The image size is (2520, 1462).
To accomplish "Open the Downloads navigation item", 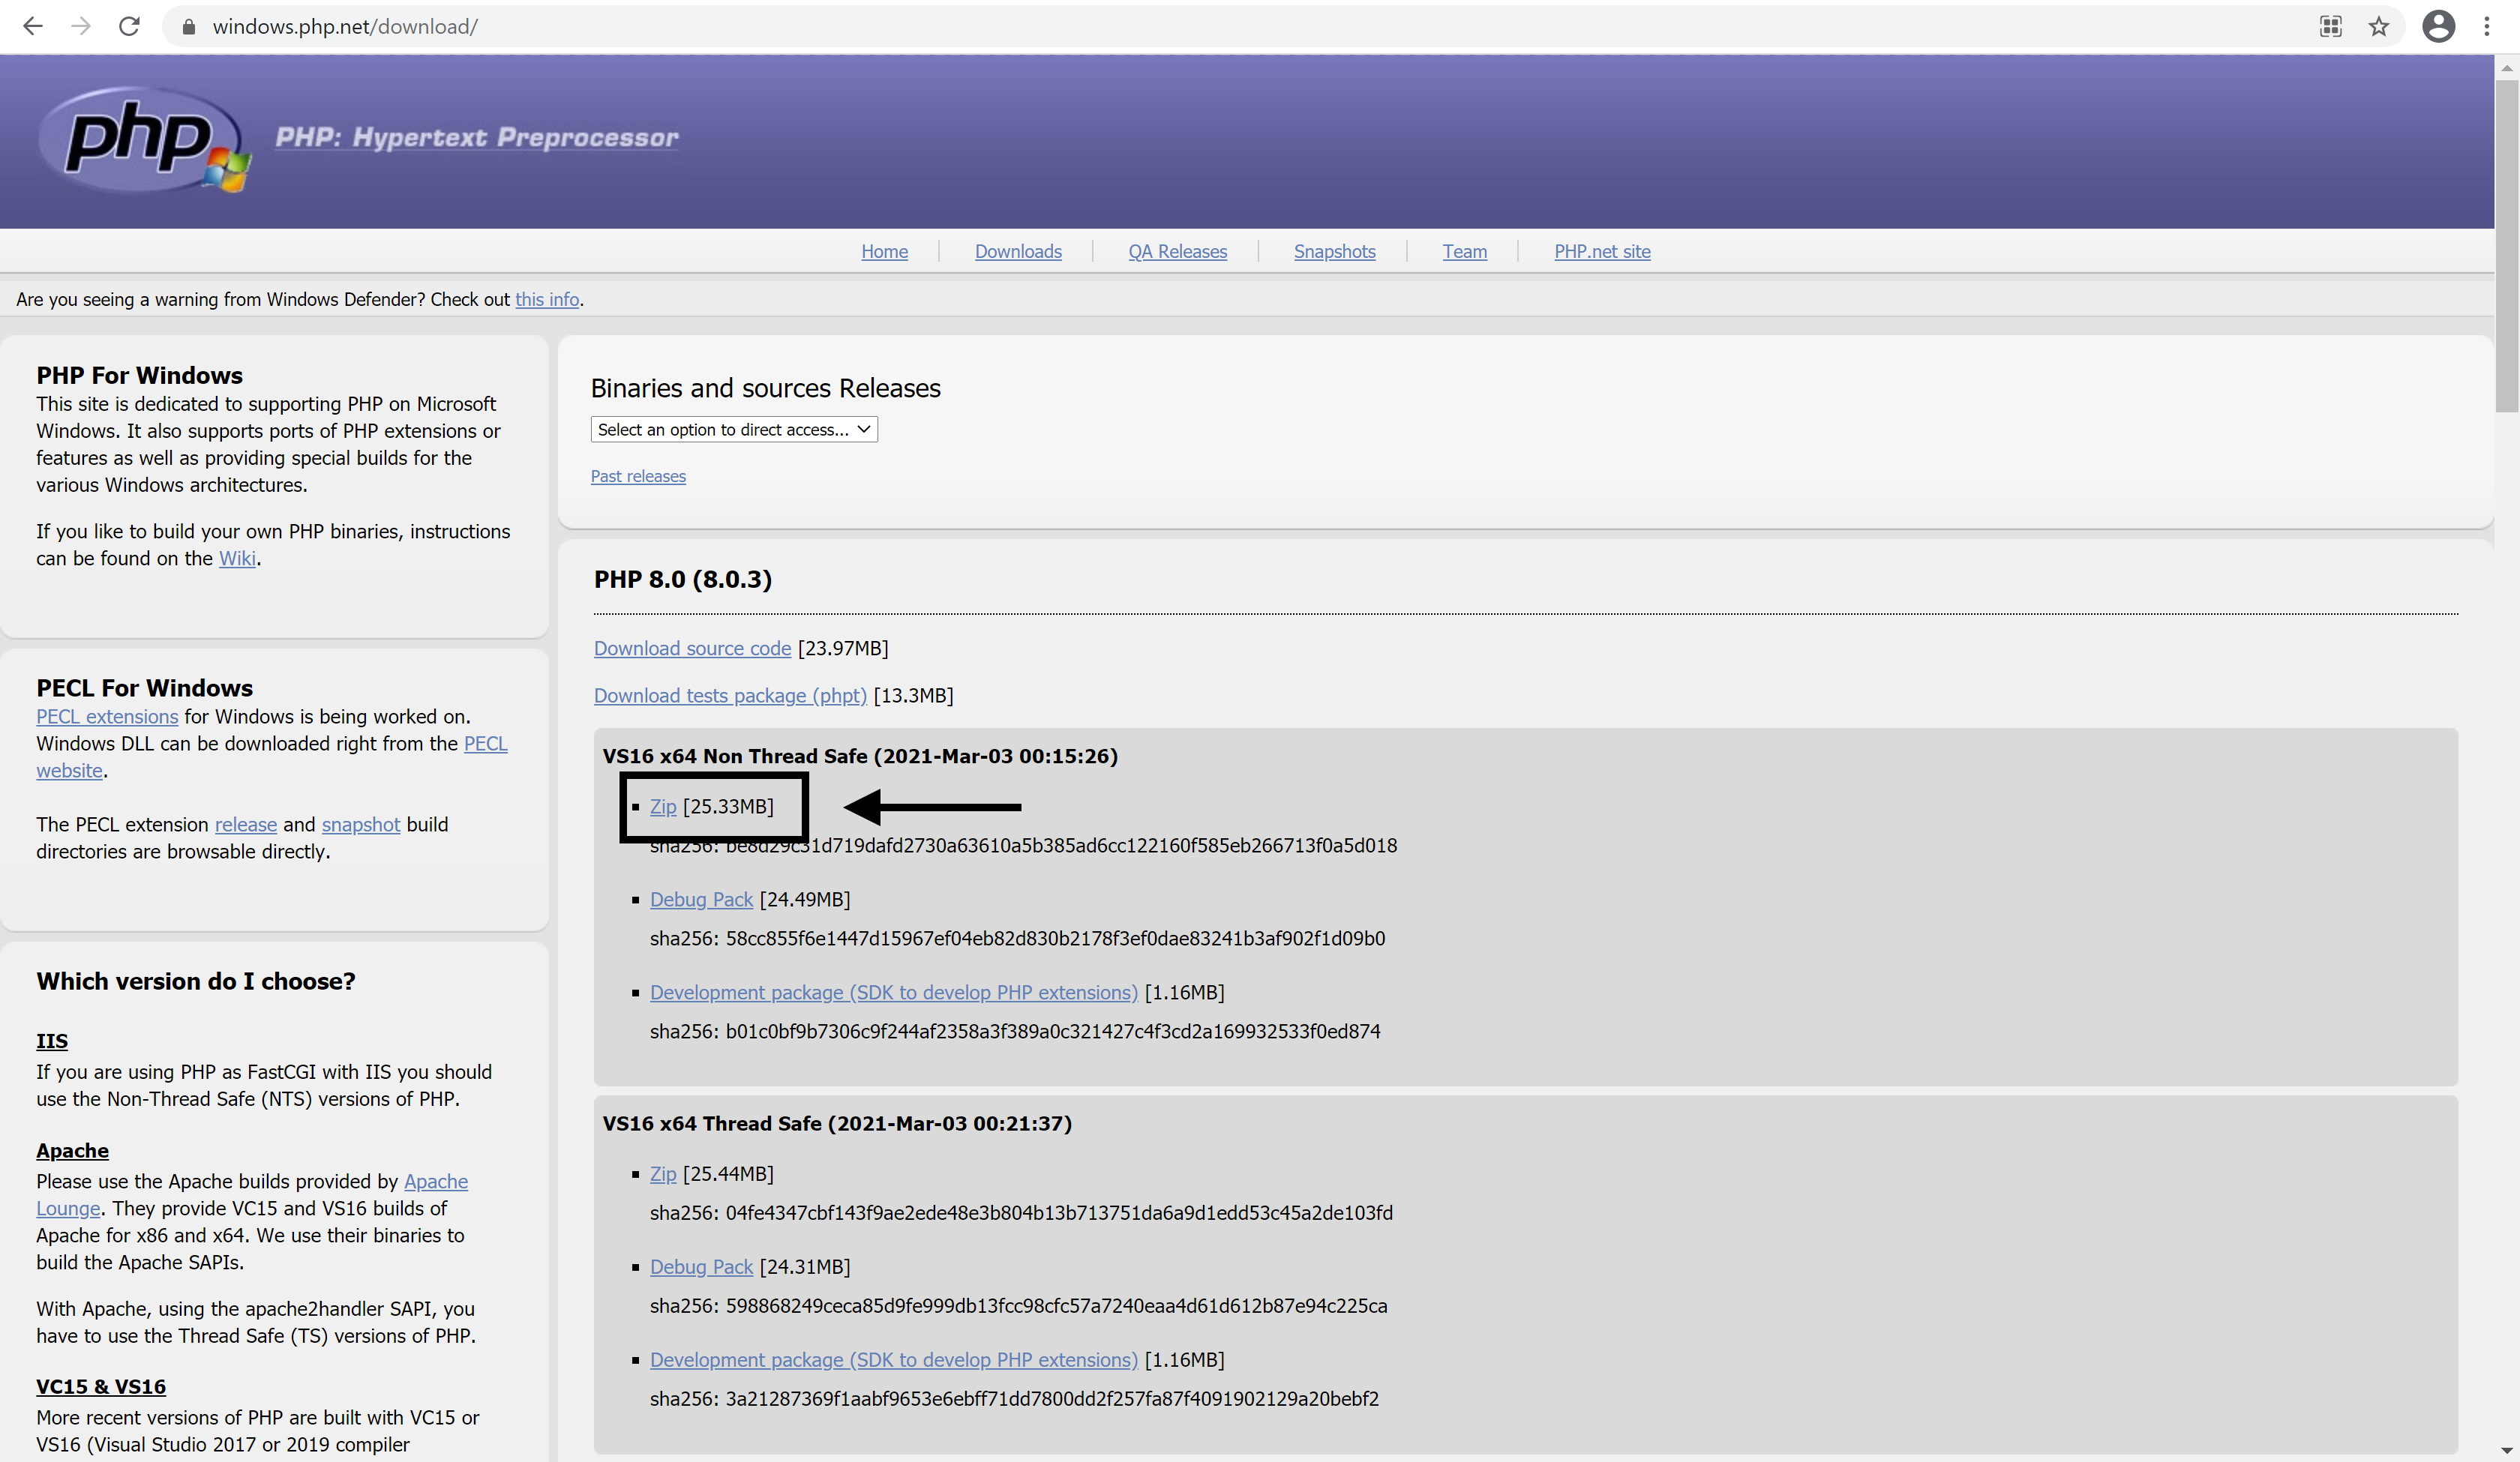I will click(x=1018, y=252).
